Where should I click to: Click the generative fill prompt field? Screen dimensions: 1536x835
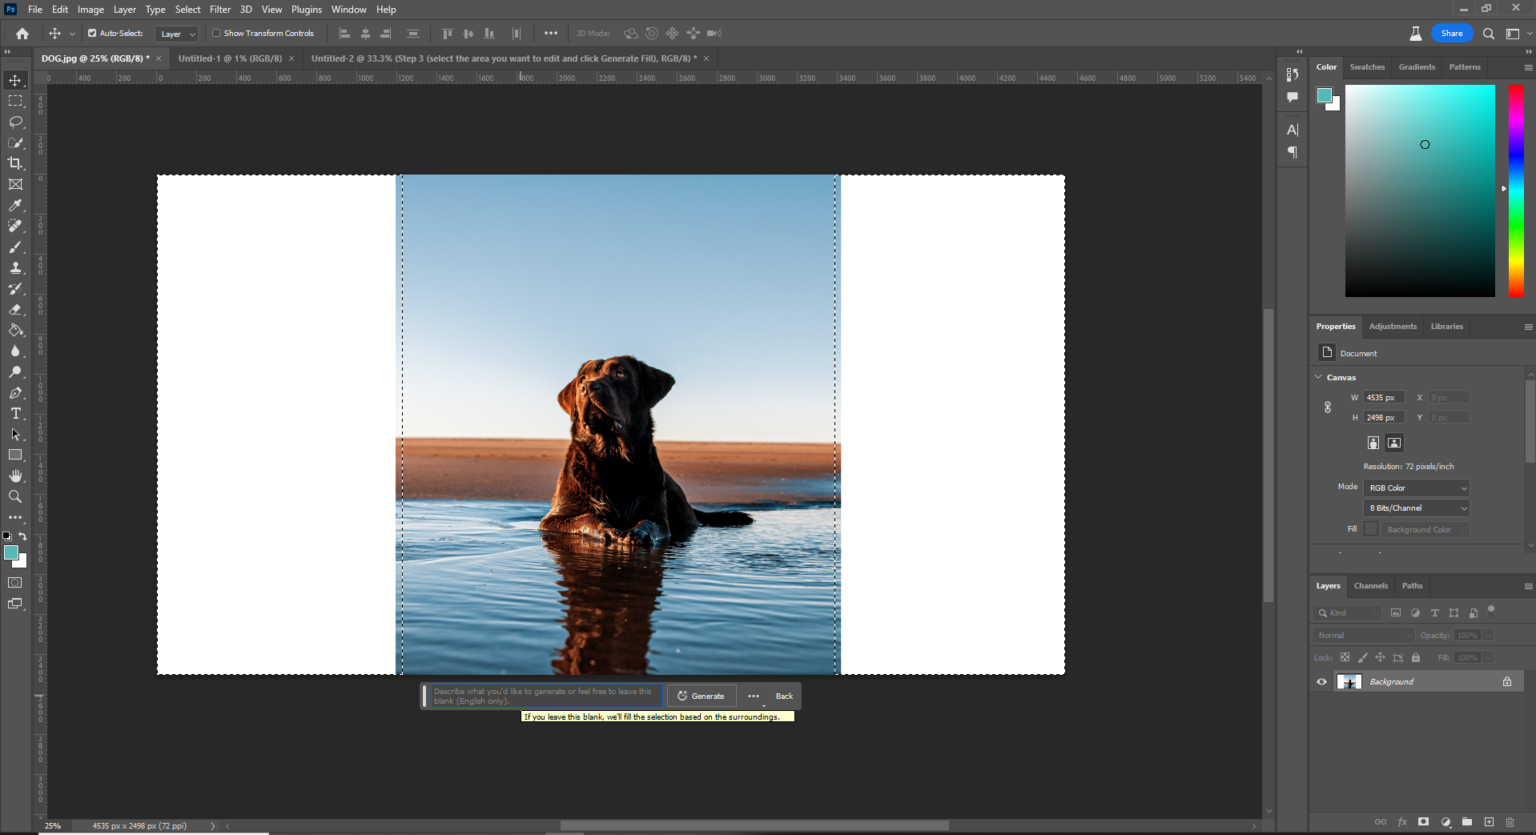pyautogui.click(x=546, y=696)
